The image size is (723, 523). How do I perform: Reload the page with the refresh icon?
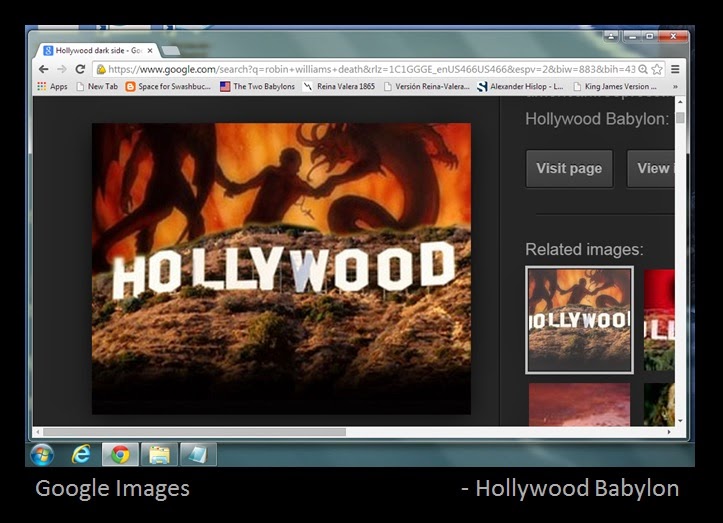point(80,69)
